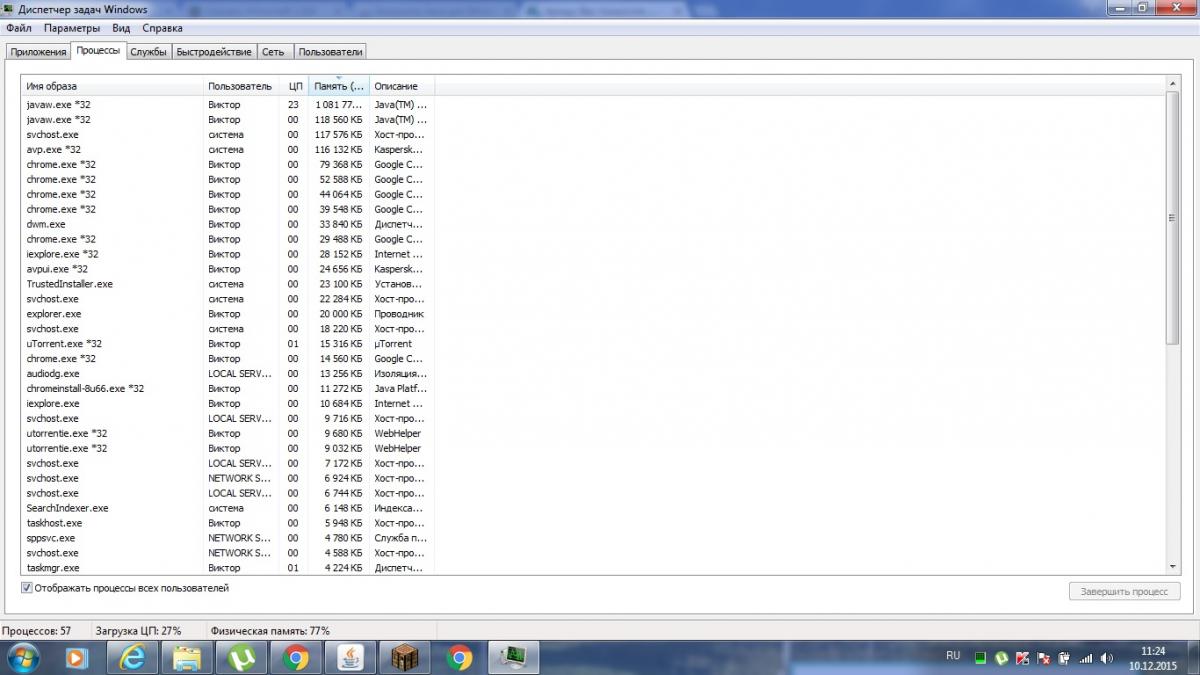1200x675 pixels.
Task: Open Action Center flag tray icon
Action: [x=1043, y=658]
